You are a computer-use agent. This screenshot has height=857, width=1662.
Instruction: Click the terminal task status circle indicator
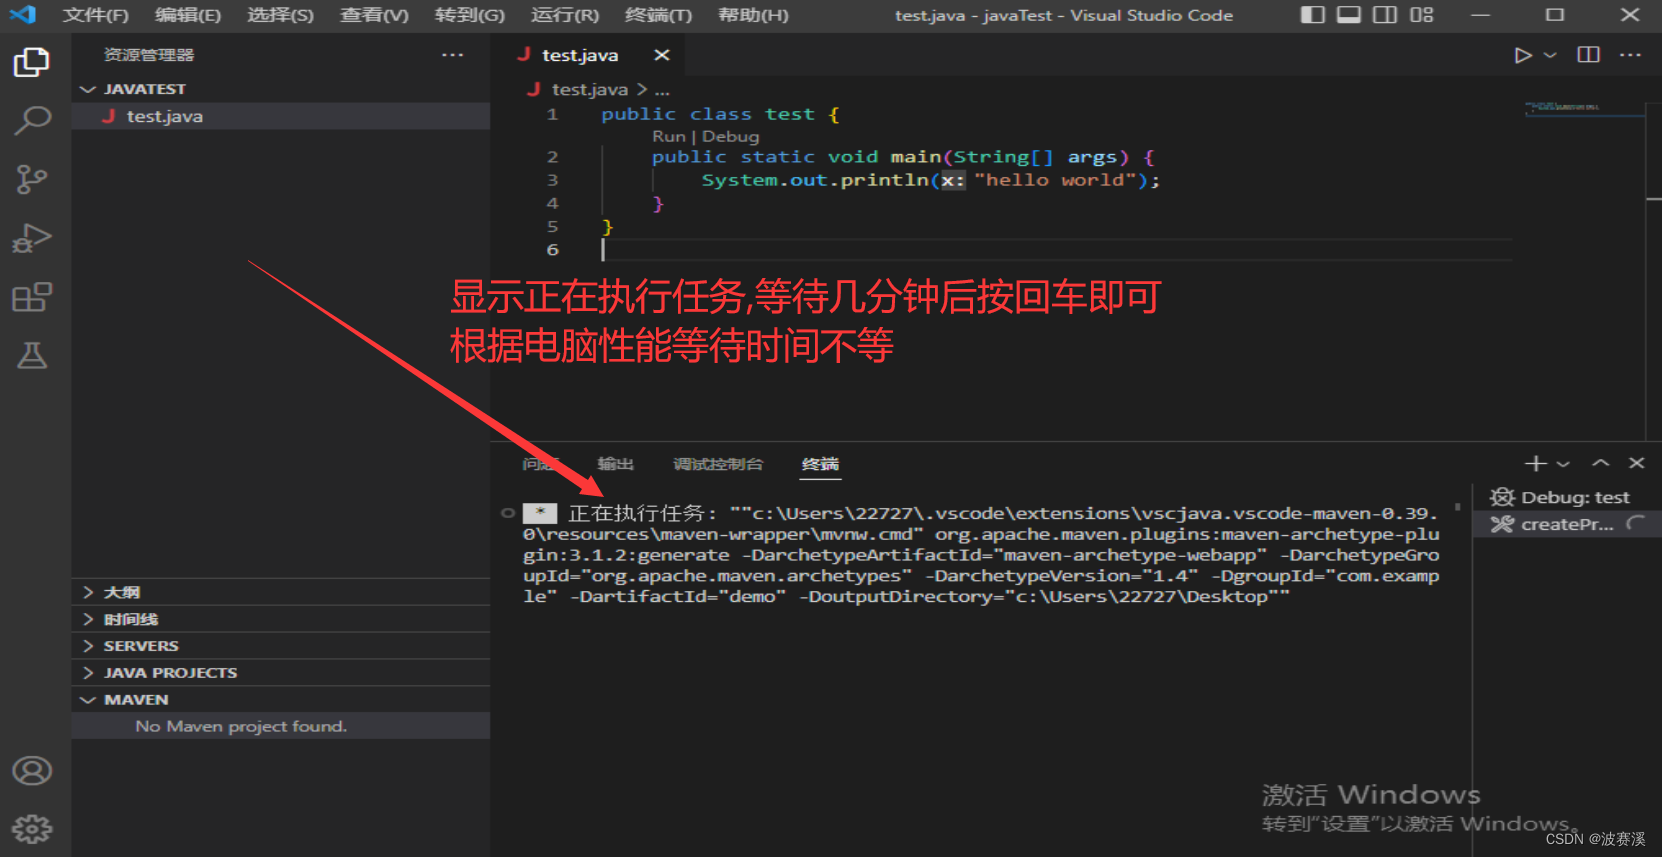click(508, 513)
